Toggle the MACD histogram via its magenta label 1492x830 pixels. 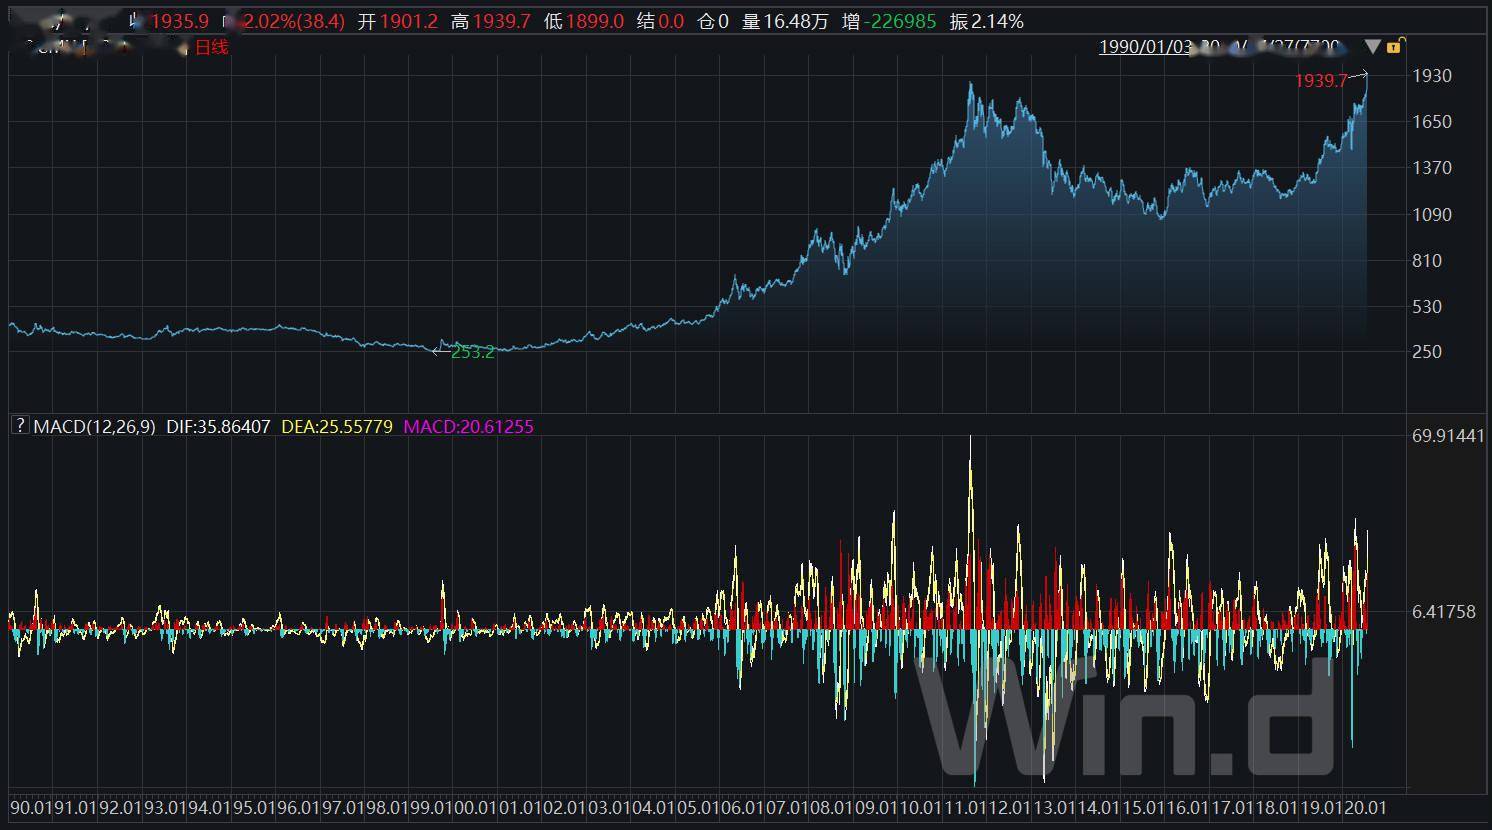467,425
